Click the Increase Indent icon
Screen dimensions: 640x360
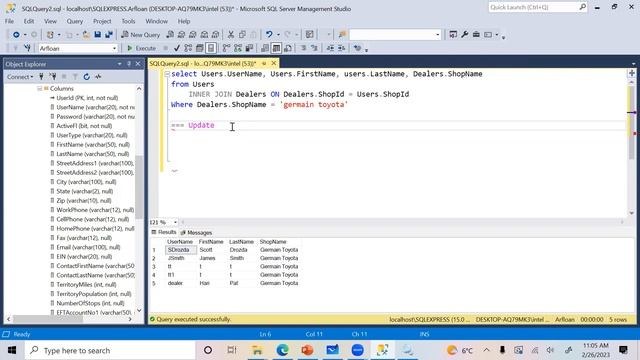[x=342, y=48]
